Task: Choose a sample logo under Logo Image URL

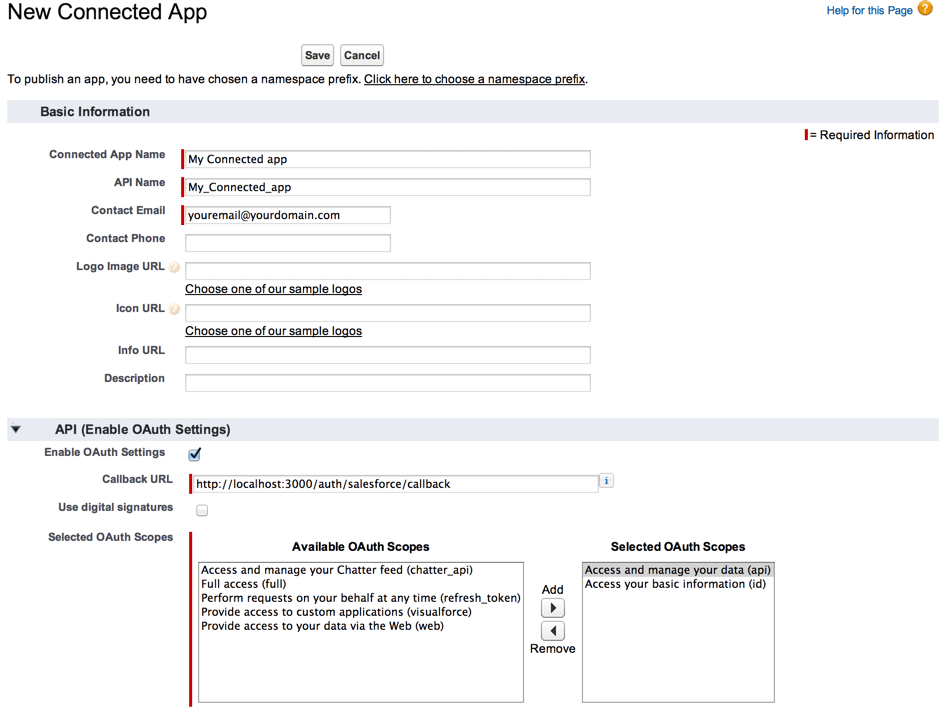Action: [273, 289]
